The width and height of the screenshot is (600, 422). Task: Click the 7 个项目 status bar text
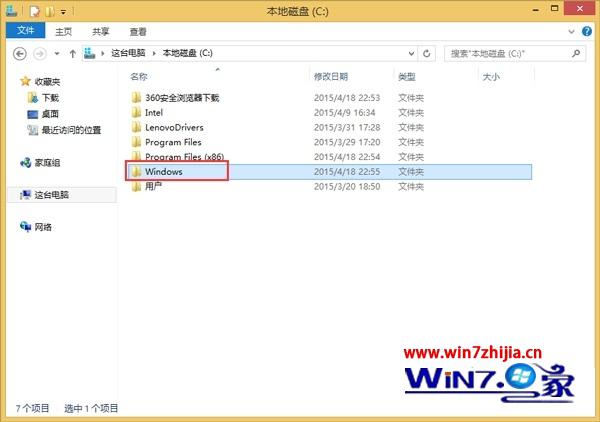[x=32, y=409]
